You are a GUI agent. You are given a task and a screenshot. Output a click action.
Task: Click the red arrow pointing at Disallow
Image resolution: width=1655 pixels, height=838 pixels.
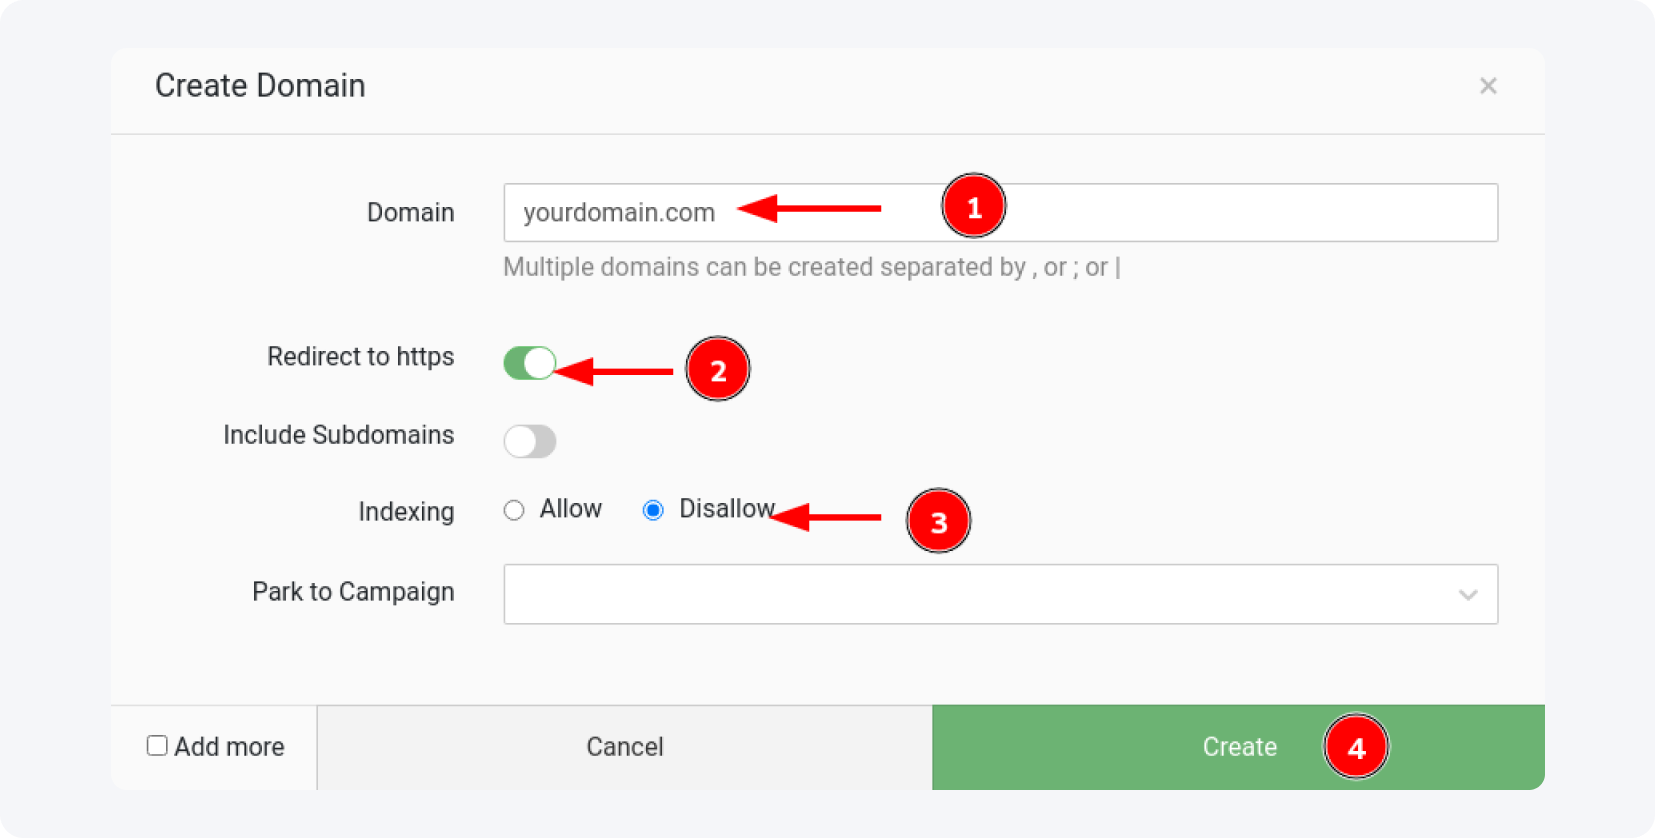coord(826,517)
